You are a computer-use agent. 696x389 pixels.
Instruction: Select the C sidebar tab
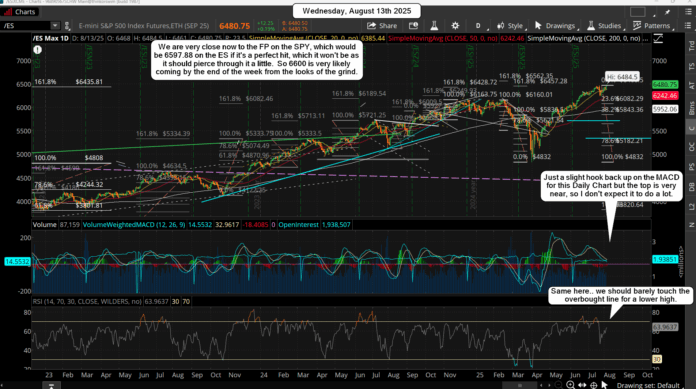coord(691,128)
